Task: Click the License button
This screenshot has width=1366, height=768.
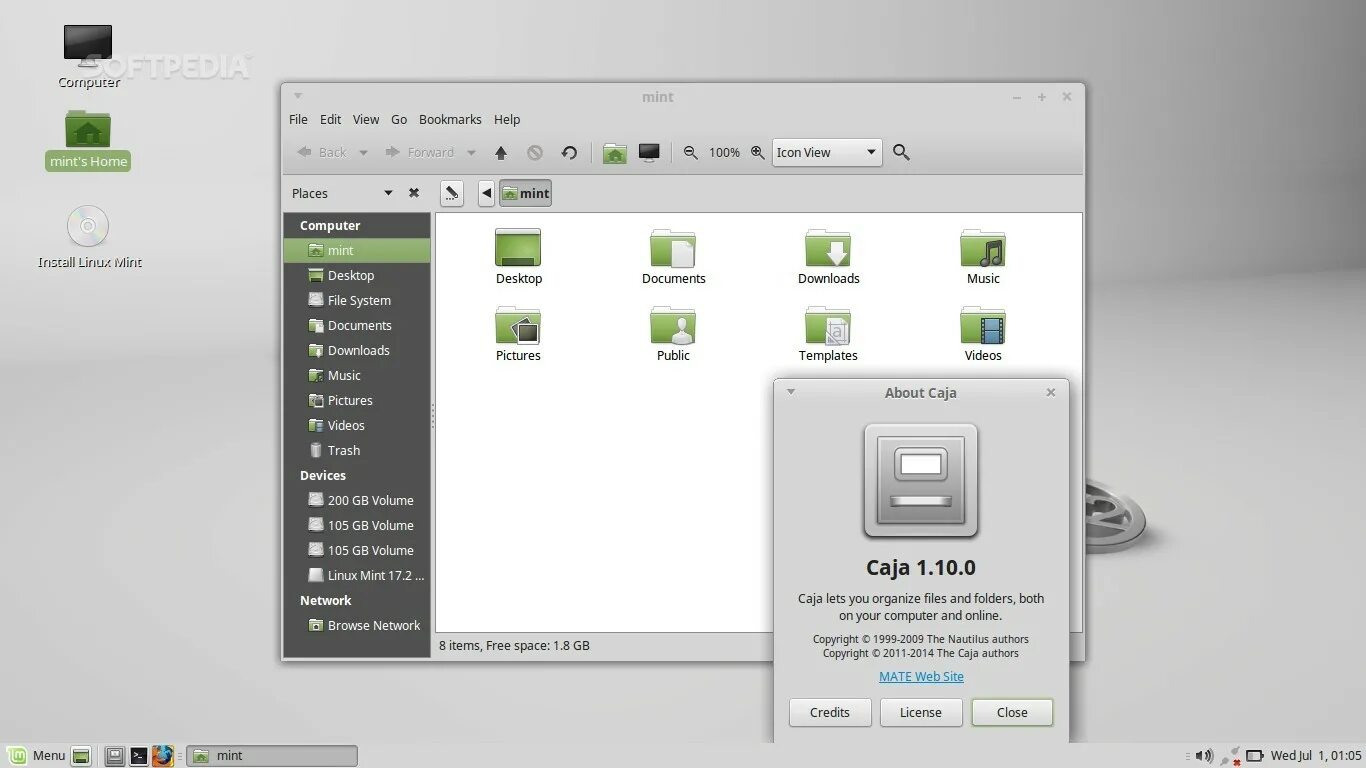Action: click(x=921, y=712)
